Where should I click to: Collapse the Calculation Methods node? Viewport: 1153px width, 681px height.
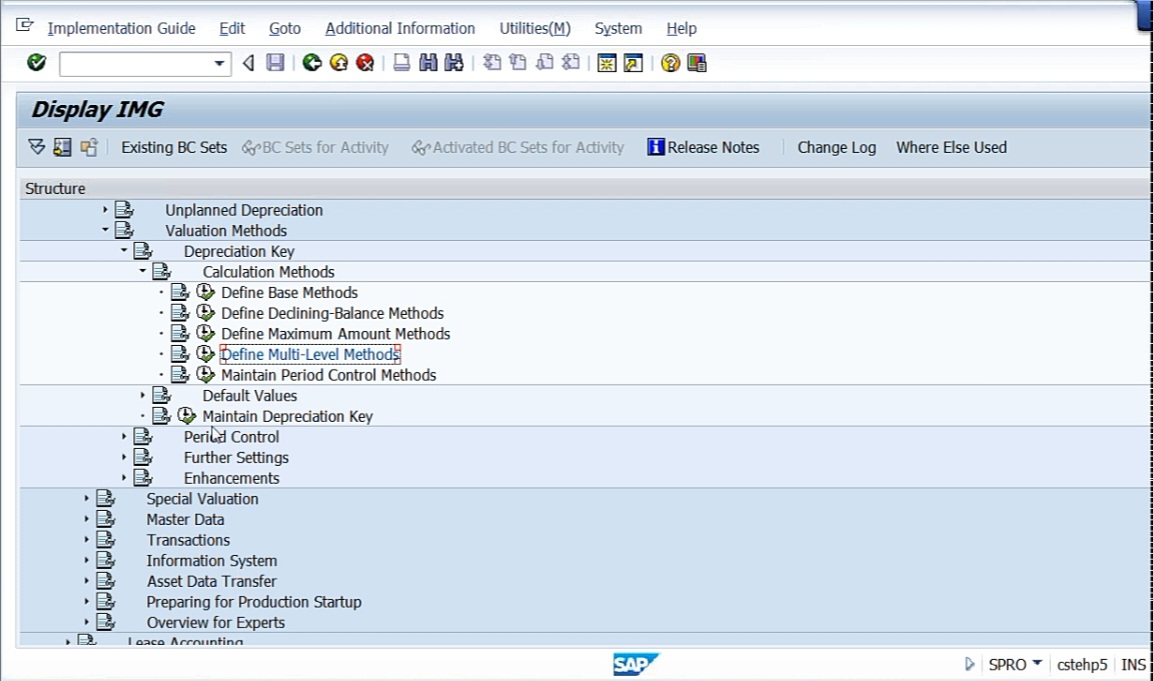pos(143,271)
